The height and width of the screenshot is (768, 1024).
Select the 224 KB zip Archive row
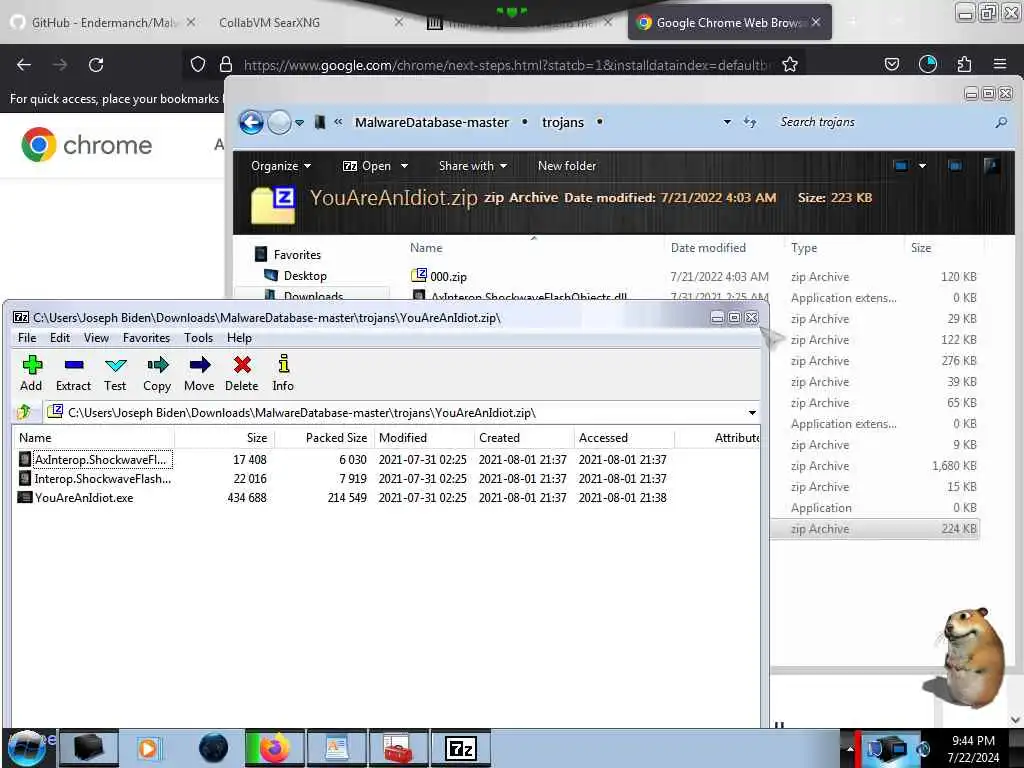(x=875, y=529)
